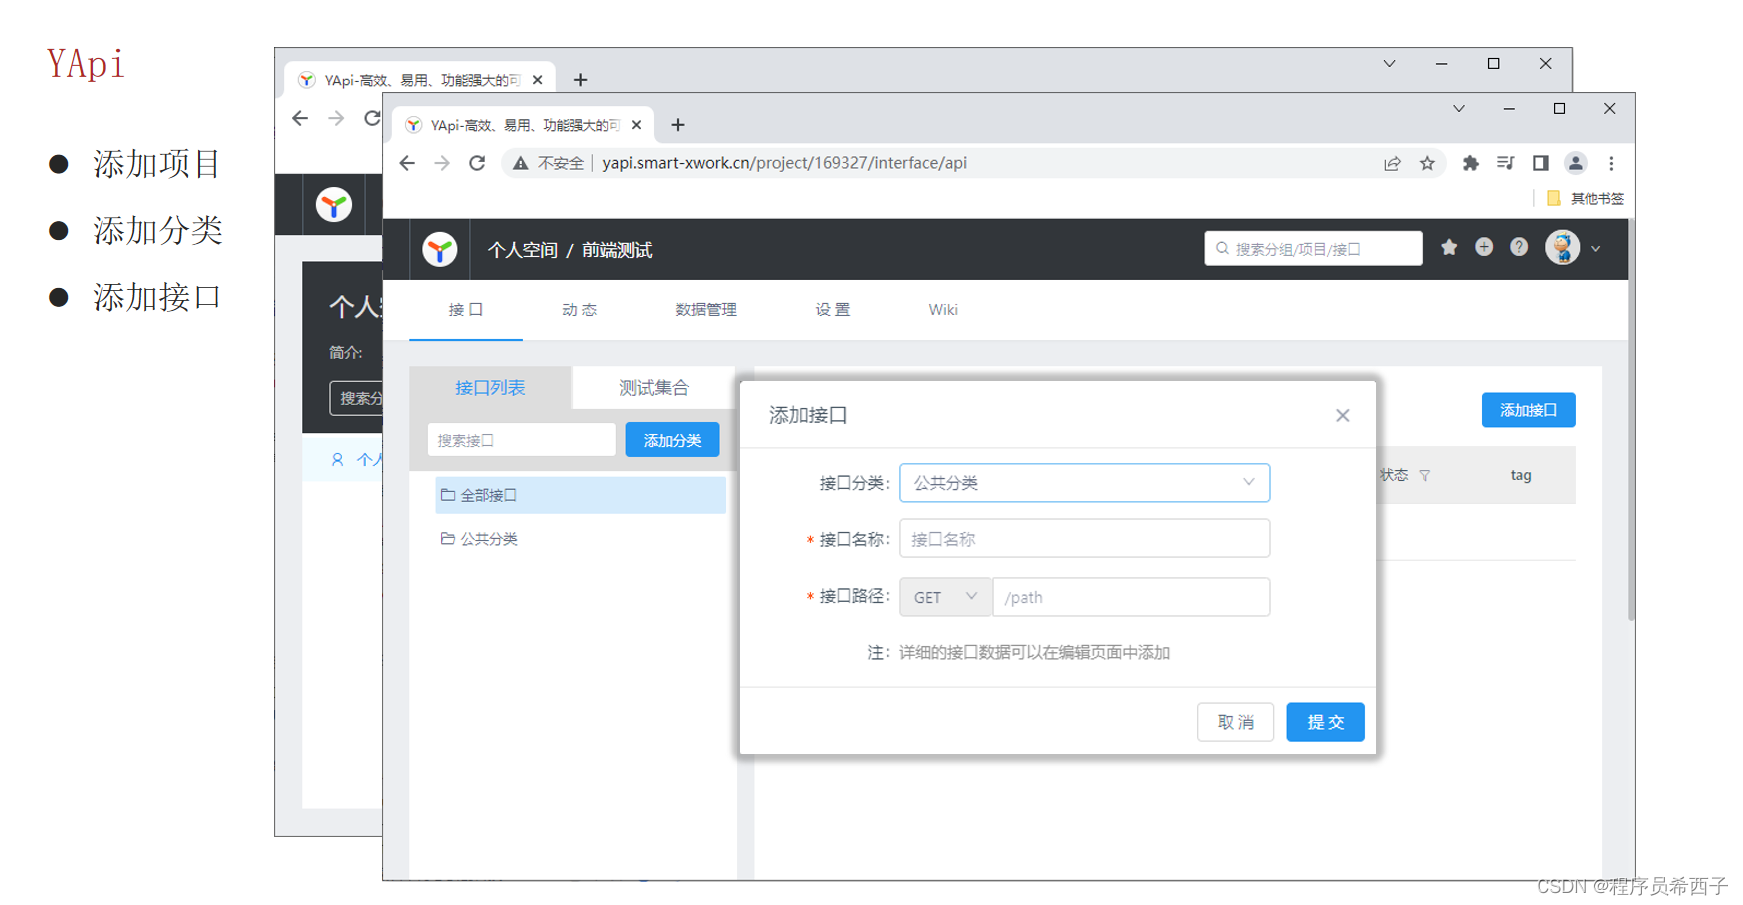Select the 接口列表 tab
Image resolution: width=1743 pixels, height=905 pixels.
[490, 388]
